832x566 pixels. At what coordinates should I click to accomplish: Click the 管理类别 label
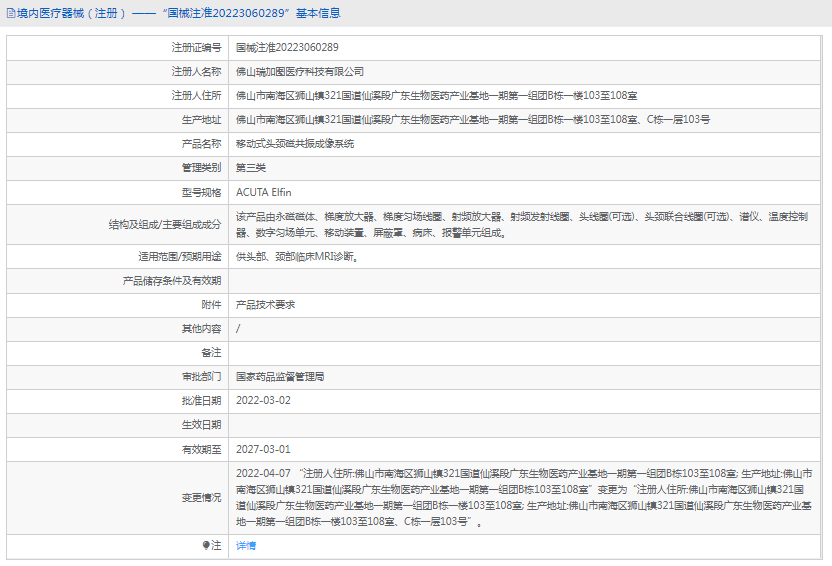pos(201,168)
